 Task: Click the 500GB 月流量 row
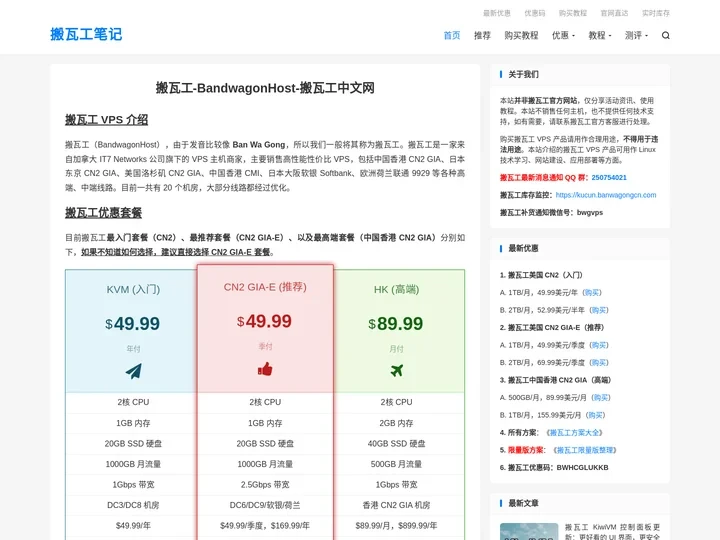click(396, 464)
